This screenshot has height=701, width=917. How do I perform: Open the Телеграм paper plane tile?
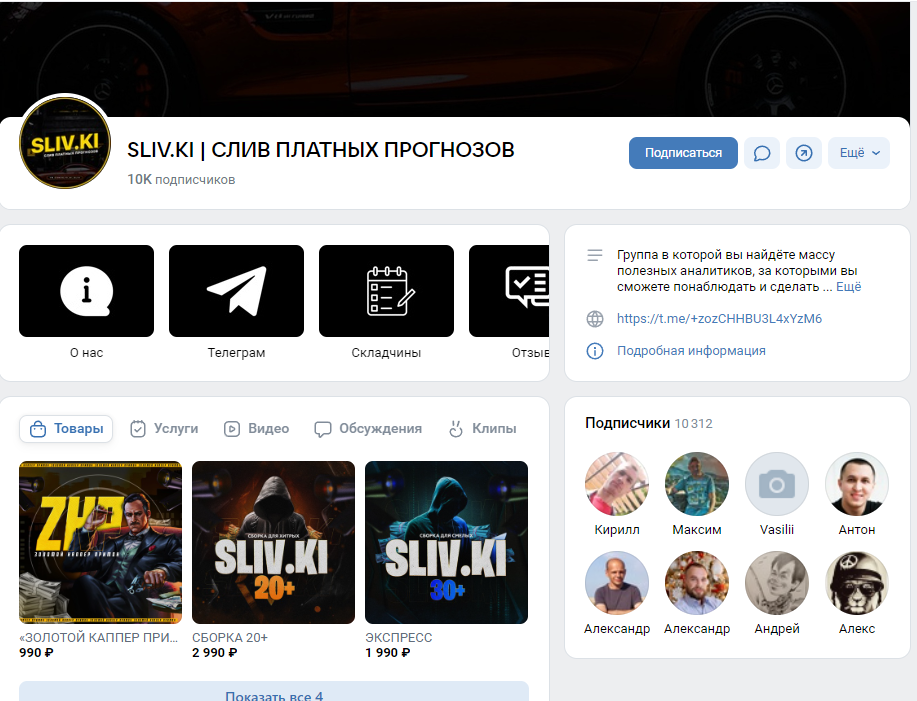(236, 291)
